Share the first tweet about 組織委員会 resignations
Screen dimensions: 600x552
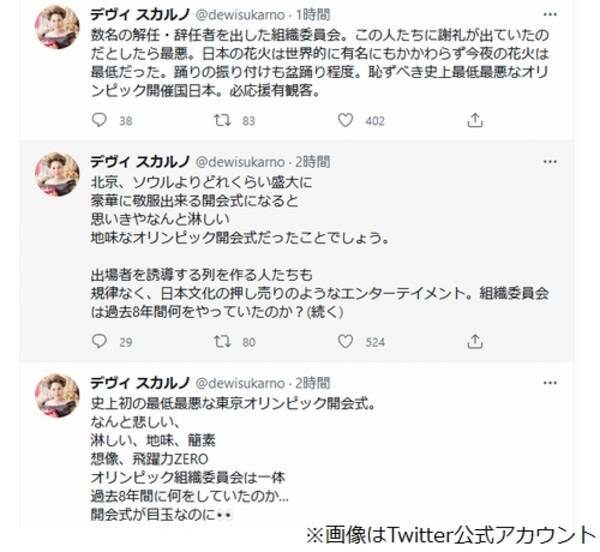pyautogui.click(x=475, y=120)
